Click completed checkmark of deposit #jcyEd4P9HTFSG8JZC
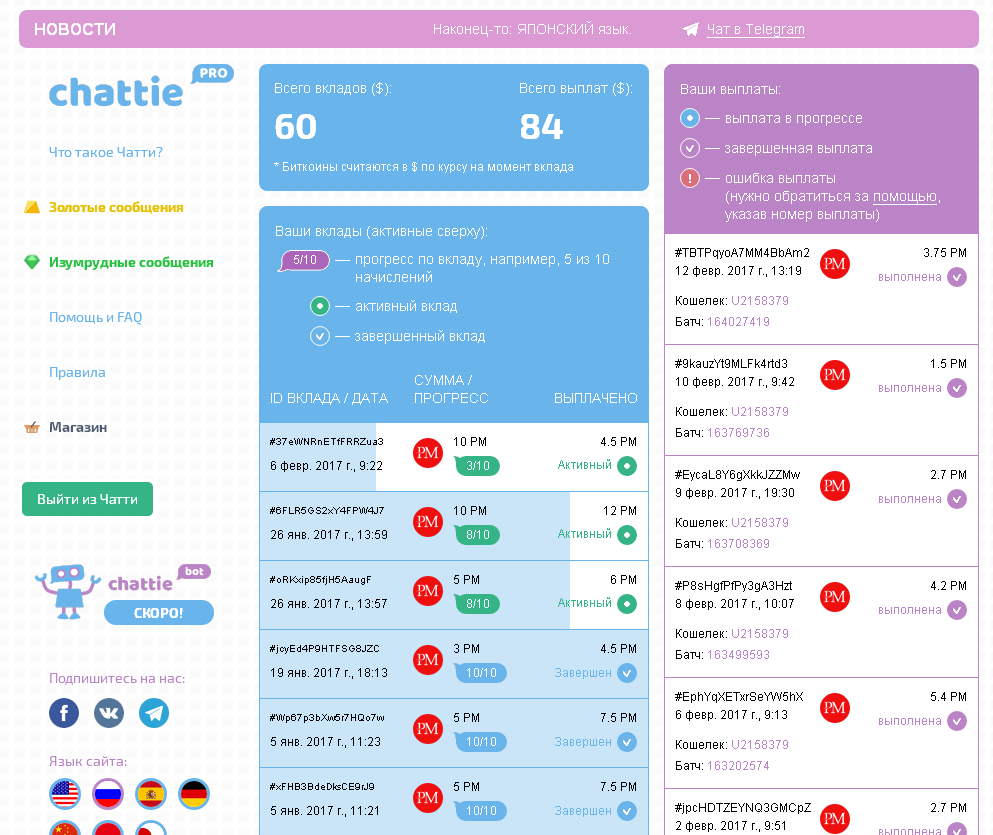This screenshot has height=835, width=993. tap(627, 673)
